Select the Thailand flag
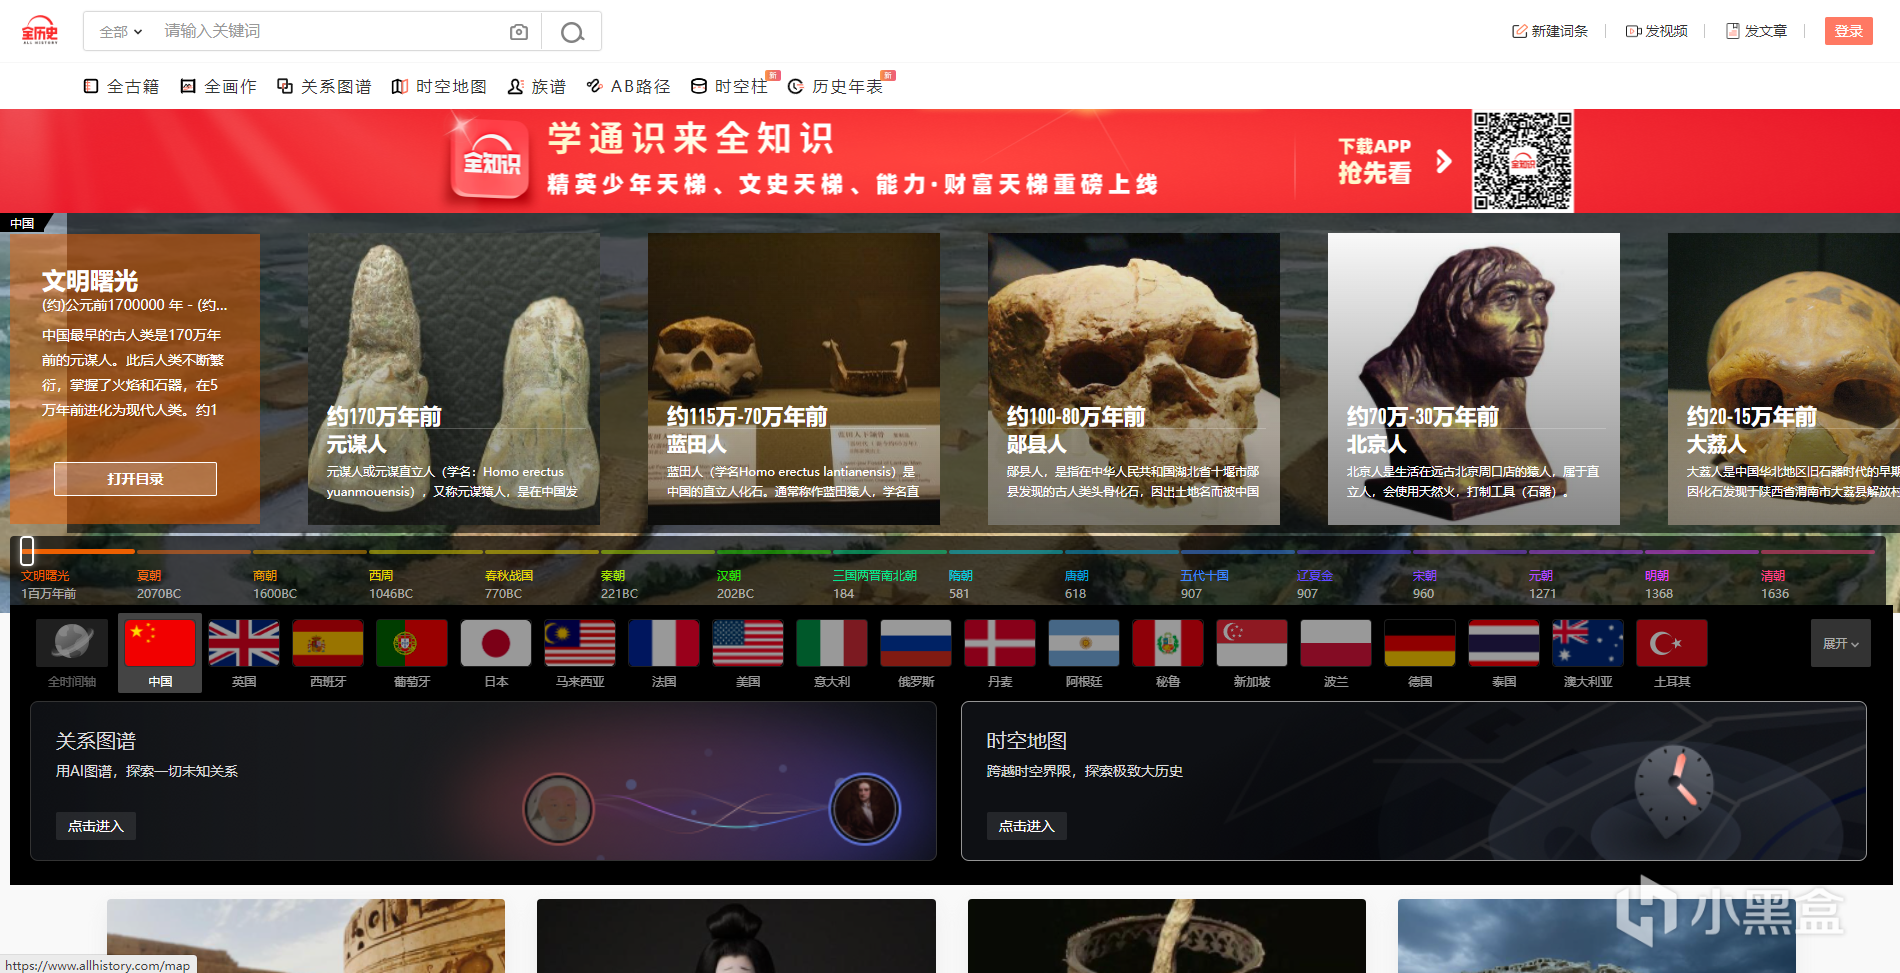Screen dimensions: 1900x973 1504,643
